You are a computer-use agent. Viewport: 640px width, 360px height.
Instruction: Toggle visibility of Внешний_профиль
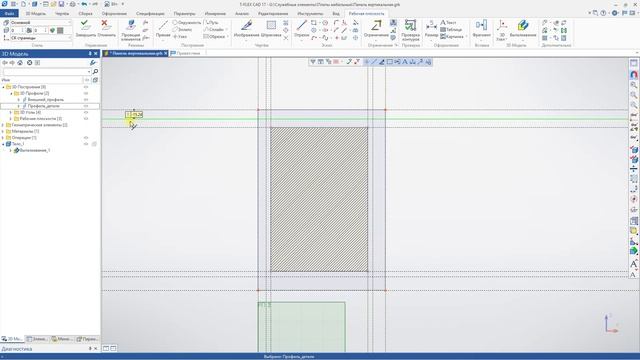coord(86,100)
